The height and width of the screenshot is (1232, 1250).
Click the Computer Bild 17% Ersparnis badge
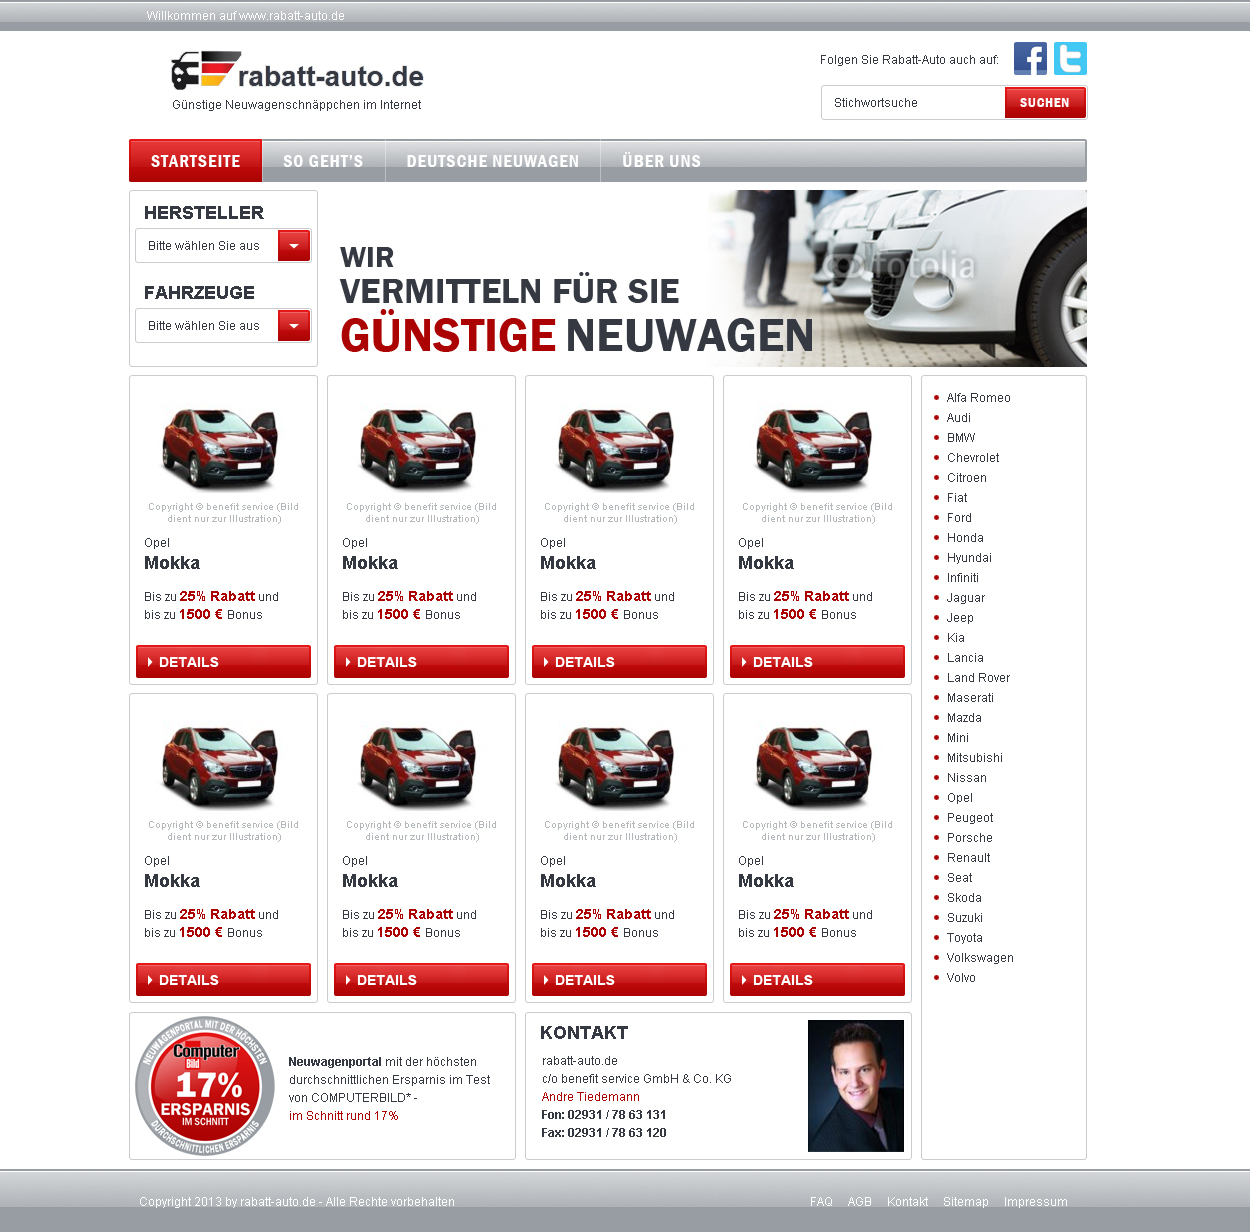coord(205,1086)
